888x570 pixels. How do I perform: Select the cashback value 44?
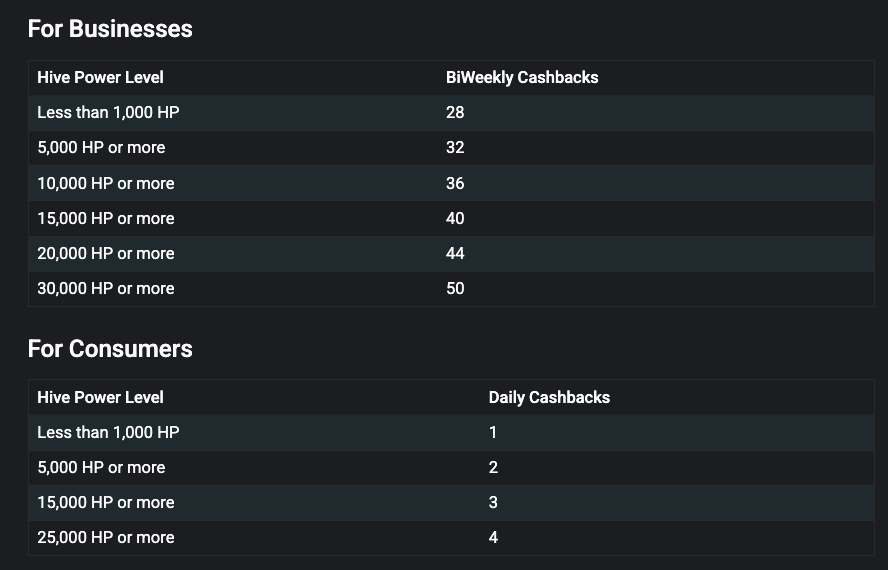click(455, 253)
